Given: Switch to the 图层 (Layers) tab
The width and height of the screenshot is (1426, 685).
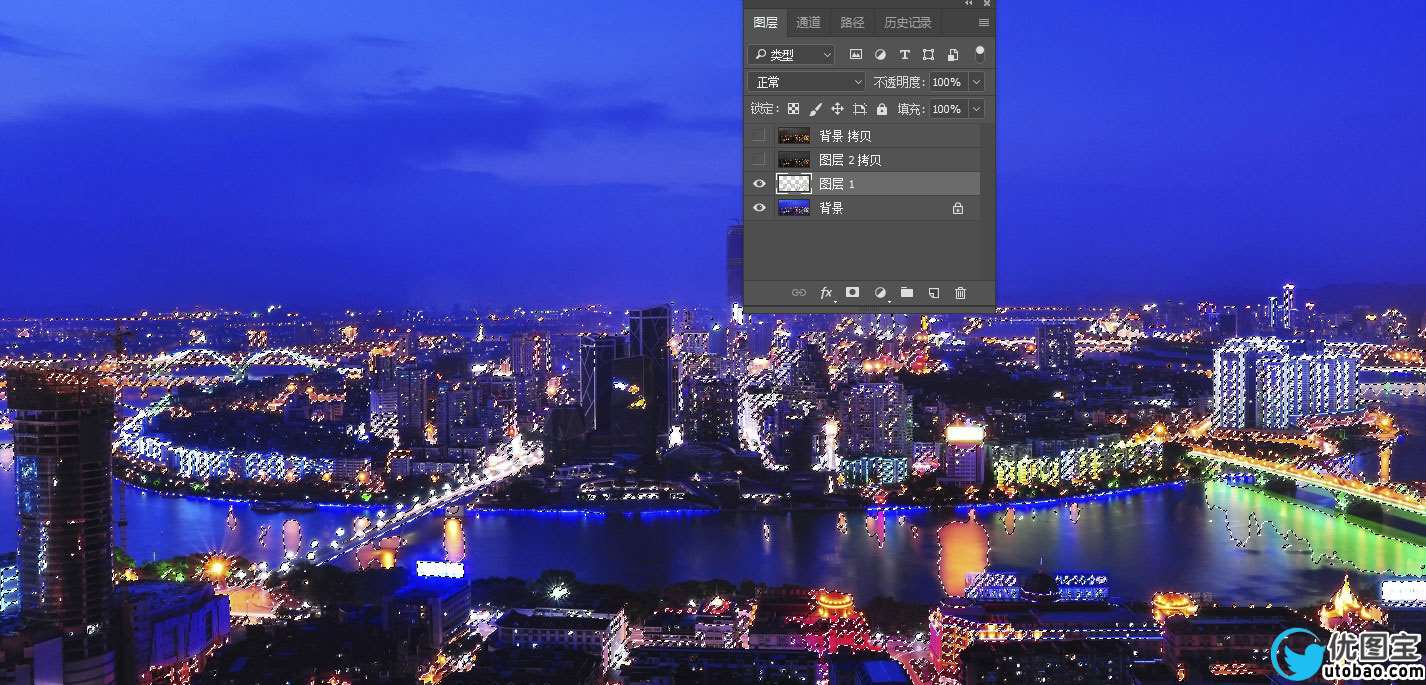Looking at the screenshot, I should 766,22.
